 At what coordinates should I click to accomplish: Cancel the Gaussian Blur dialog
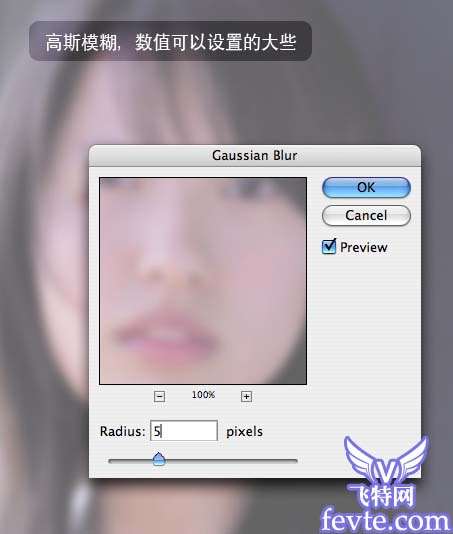click(x=366, y=215)
